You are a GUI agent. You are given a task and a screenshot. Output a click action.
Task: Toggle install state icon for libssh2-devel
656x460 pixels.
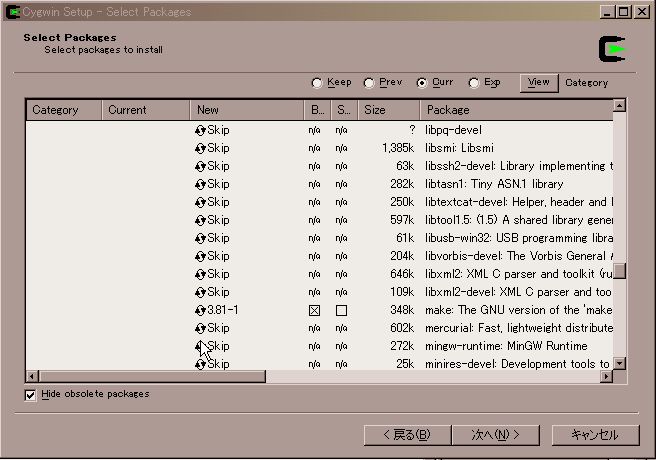[200, 166]
